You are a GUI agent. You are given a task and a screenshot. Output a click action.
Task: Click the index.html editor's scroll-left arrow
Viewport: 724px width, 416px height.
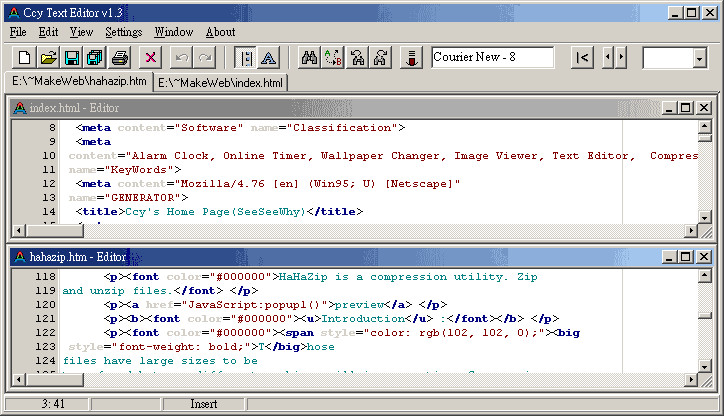18,230
